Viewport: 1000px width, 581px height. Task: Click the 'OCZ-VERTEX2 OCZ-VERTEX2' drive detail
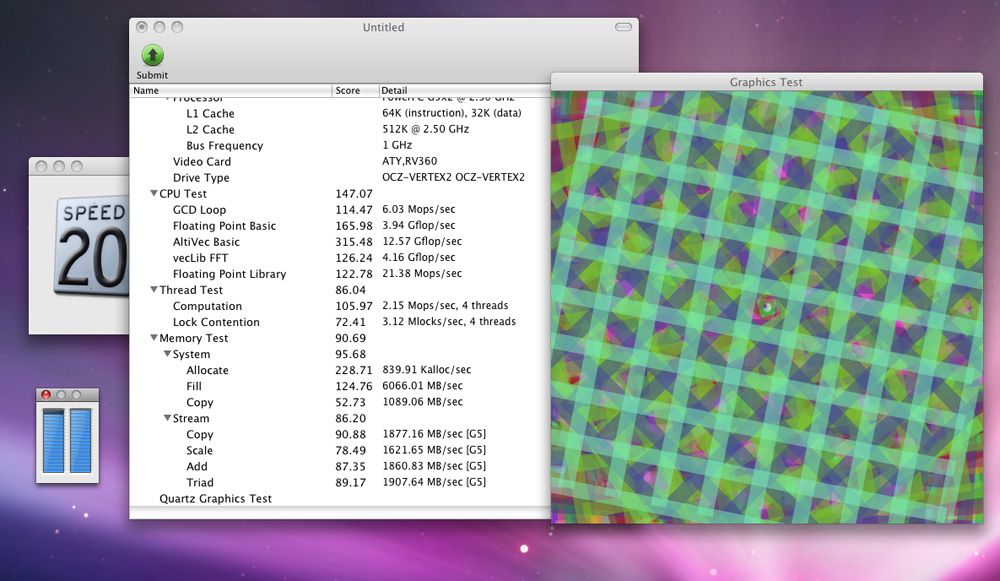point(453,177)
